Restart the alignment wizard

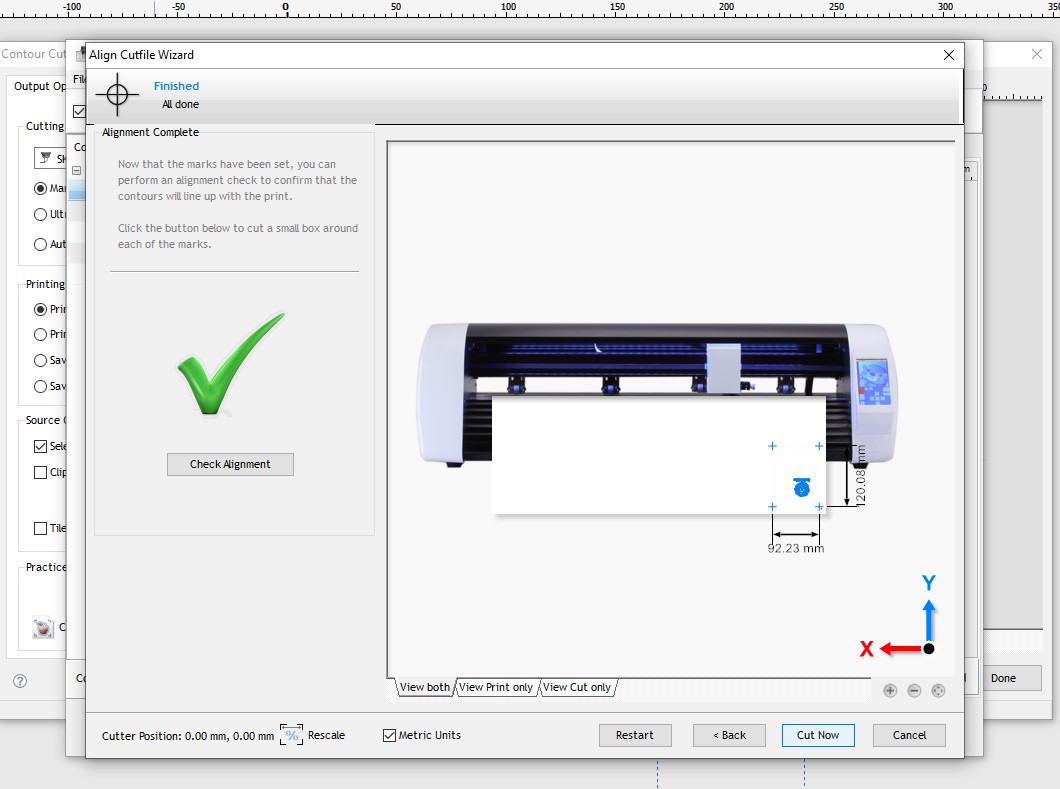click(635, 735)
